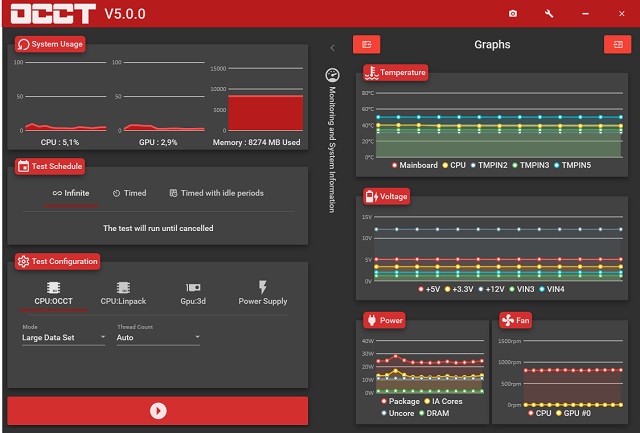Click the Graphs panel title
The image size is (640, 433).
pos(492,44)
